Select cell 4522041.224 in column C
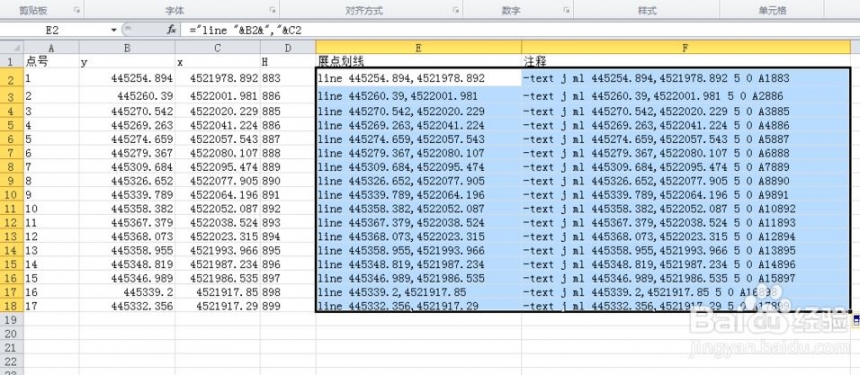This screenshot has height=375, width=860. [x=218, y=126]
